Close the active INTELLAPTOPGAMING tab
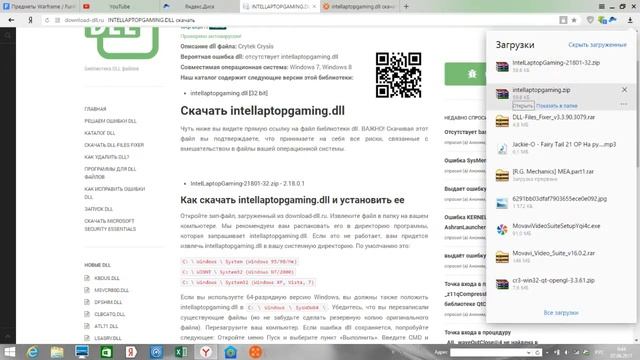This screenshot has width=640, height=360. click(x=314, y=7)
